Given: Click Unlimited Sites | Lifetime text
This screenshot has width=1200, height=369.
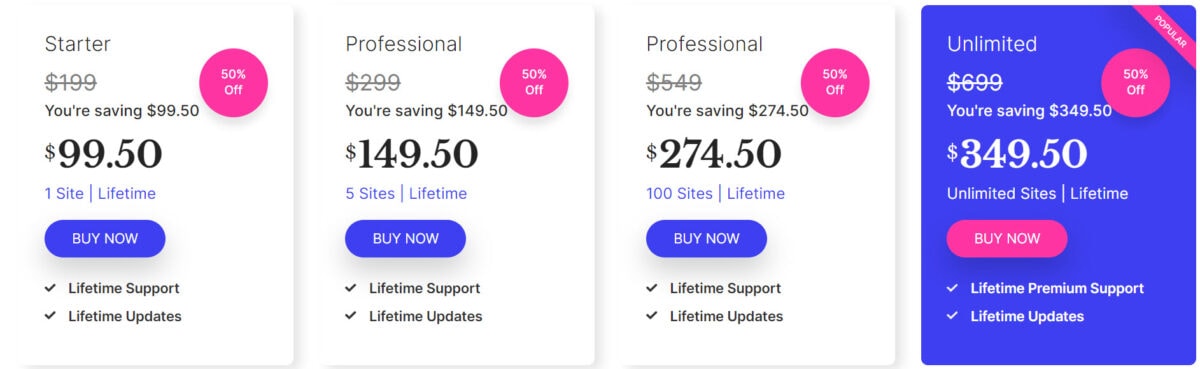Looking at the screenshot, I should 1037,194.
